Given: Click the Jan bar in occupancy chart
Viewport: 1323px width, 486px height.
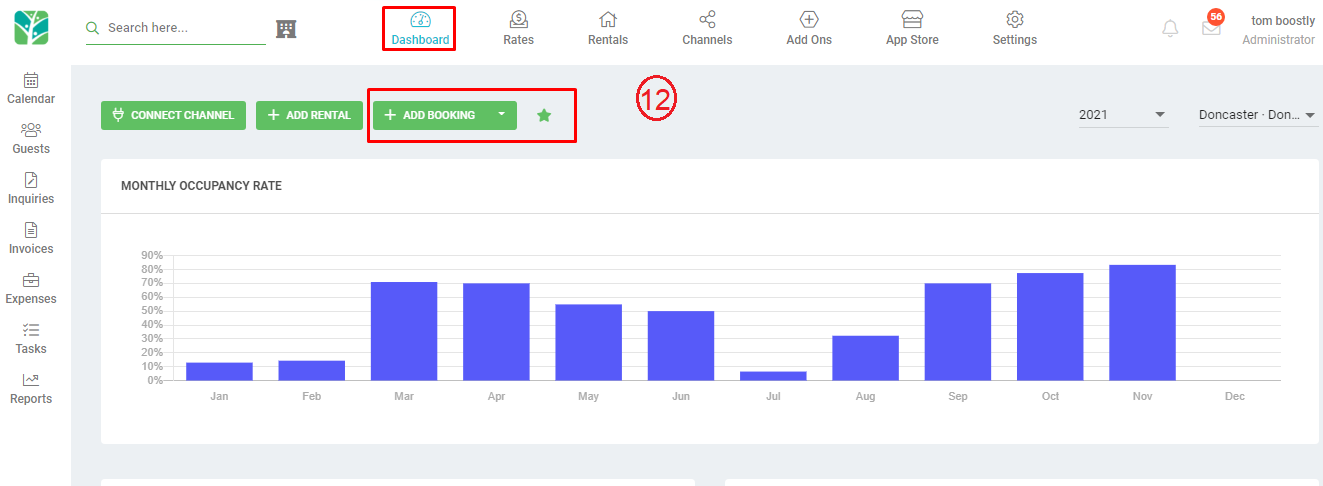Looking at the screenshot, I should pos(219,371).
